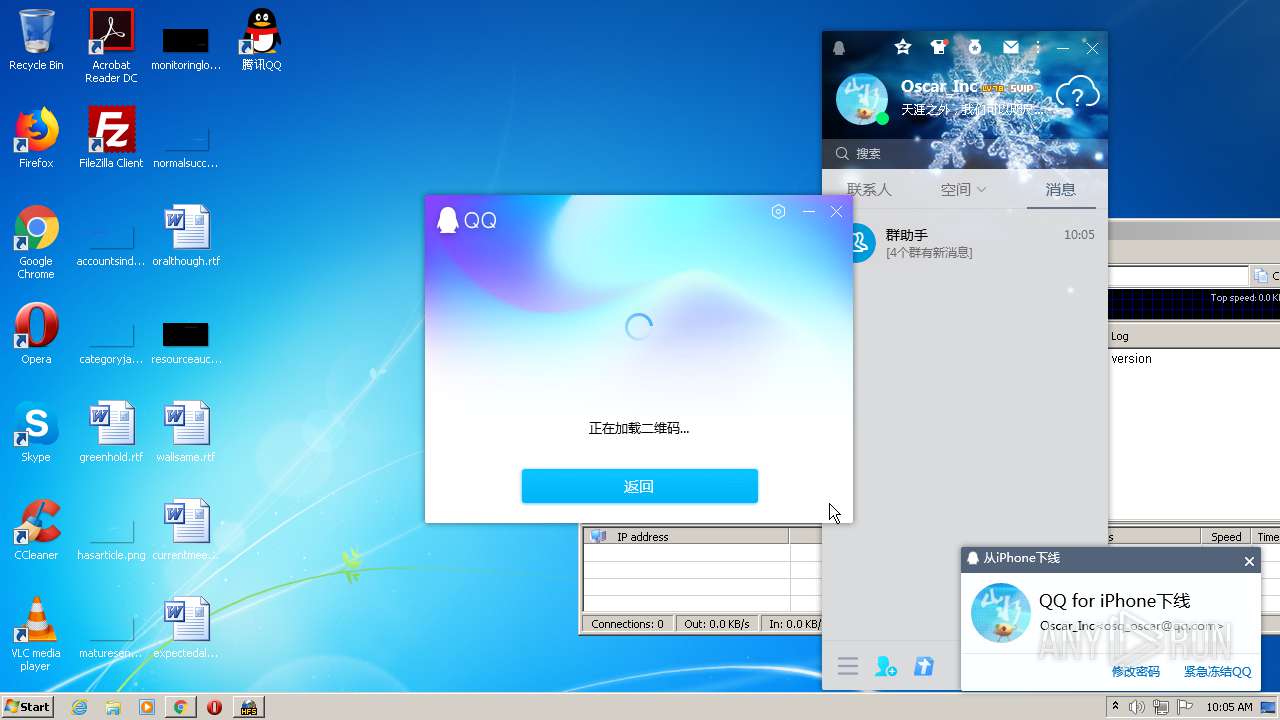The image size is (1280, 720).
Task: Click the Oscar_Inc nickname text
Action: click(939, 87)
